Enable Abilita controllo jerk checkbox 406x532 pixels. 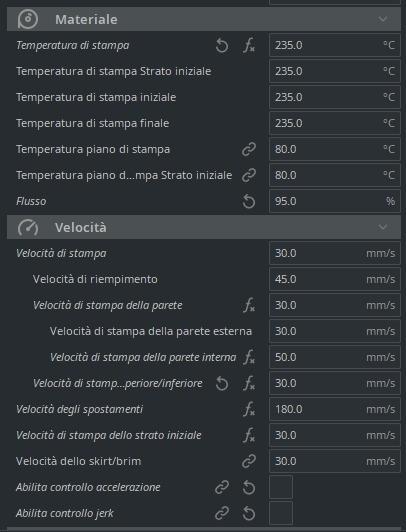[281, 513]
